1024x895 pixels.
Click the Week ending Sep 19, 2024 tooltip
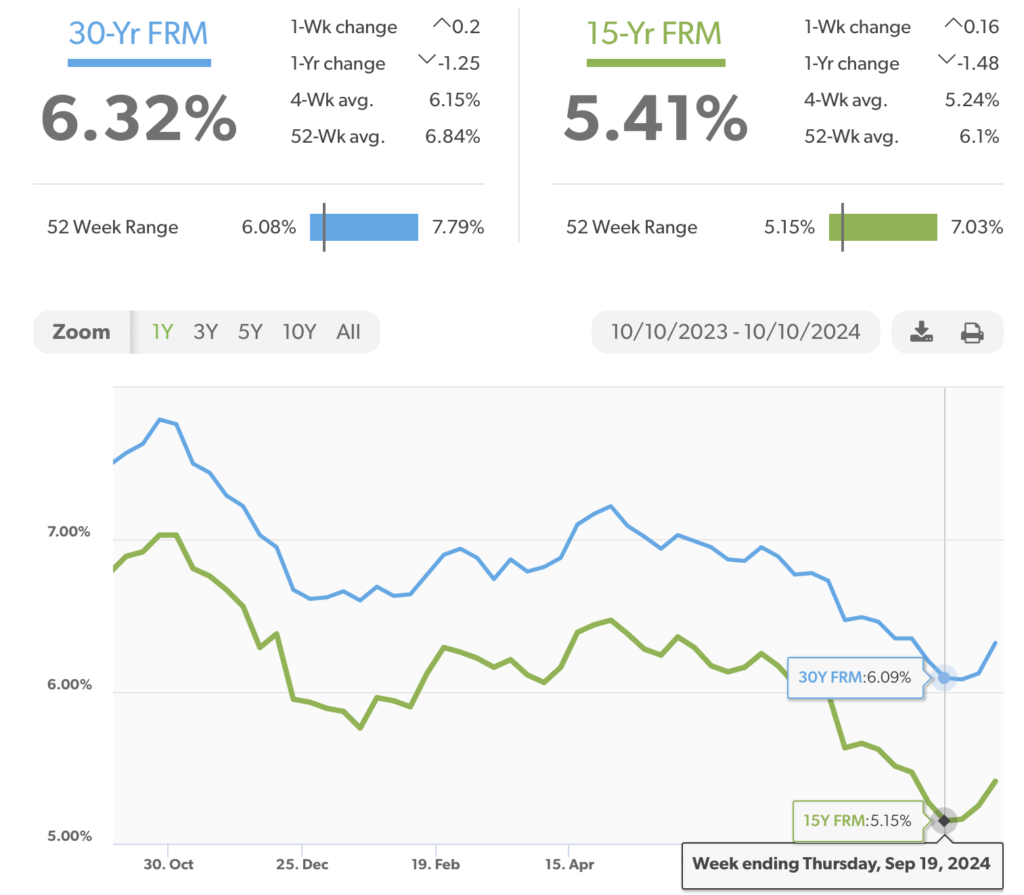tap(841, 863)
